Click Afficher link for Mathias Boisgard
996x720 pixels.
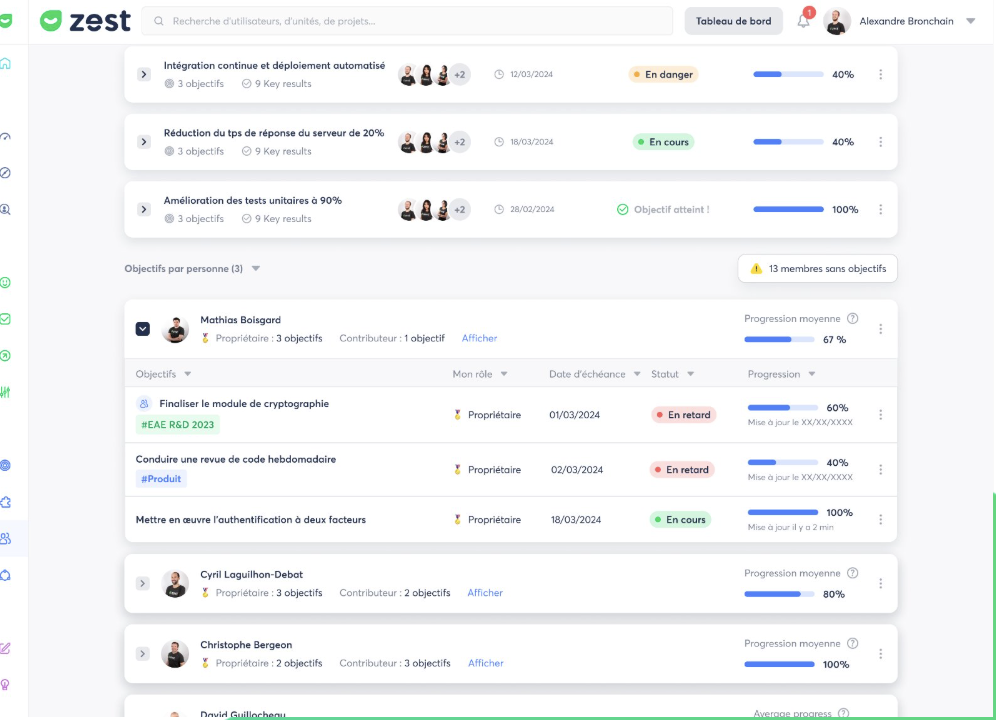click(x=479, y=338)
